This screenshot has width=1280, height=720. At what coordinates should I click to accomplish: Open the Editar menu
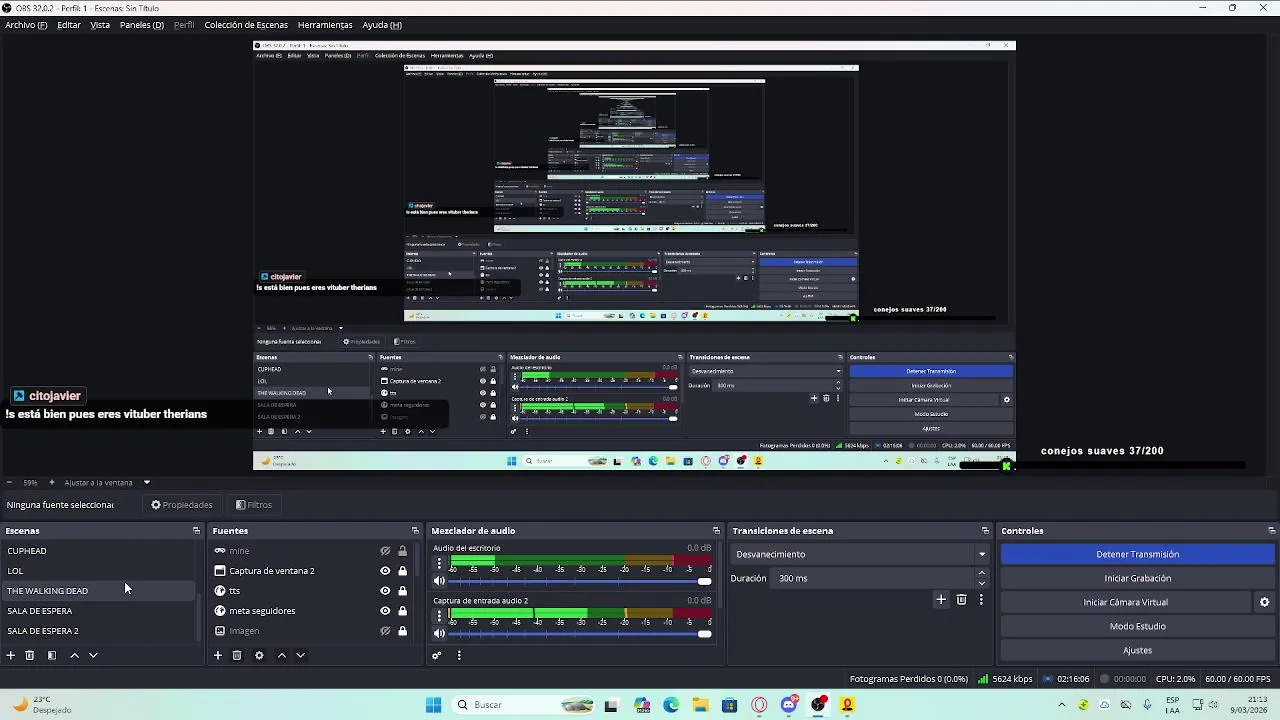pos(69,25)
